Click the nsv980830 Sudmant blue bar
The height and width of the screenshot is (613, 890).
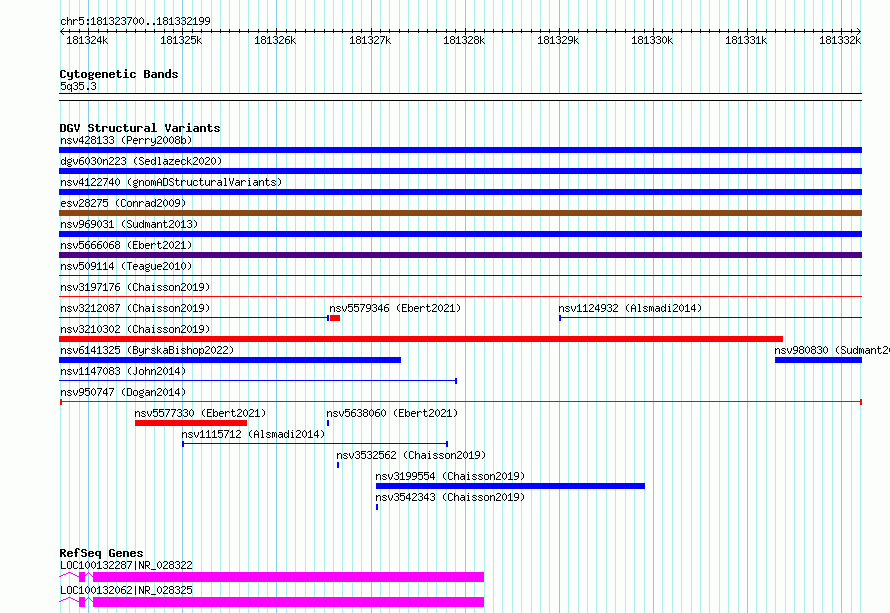818,360
